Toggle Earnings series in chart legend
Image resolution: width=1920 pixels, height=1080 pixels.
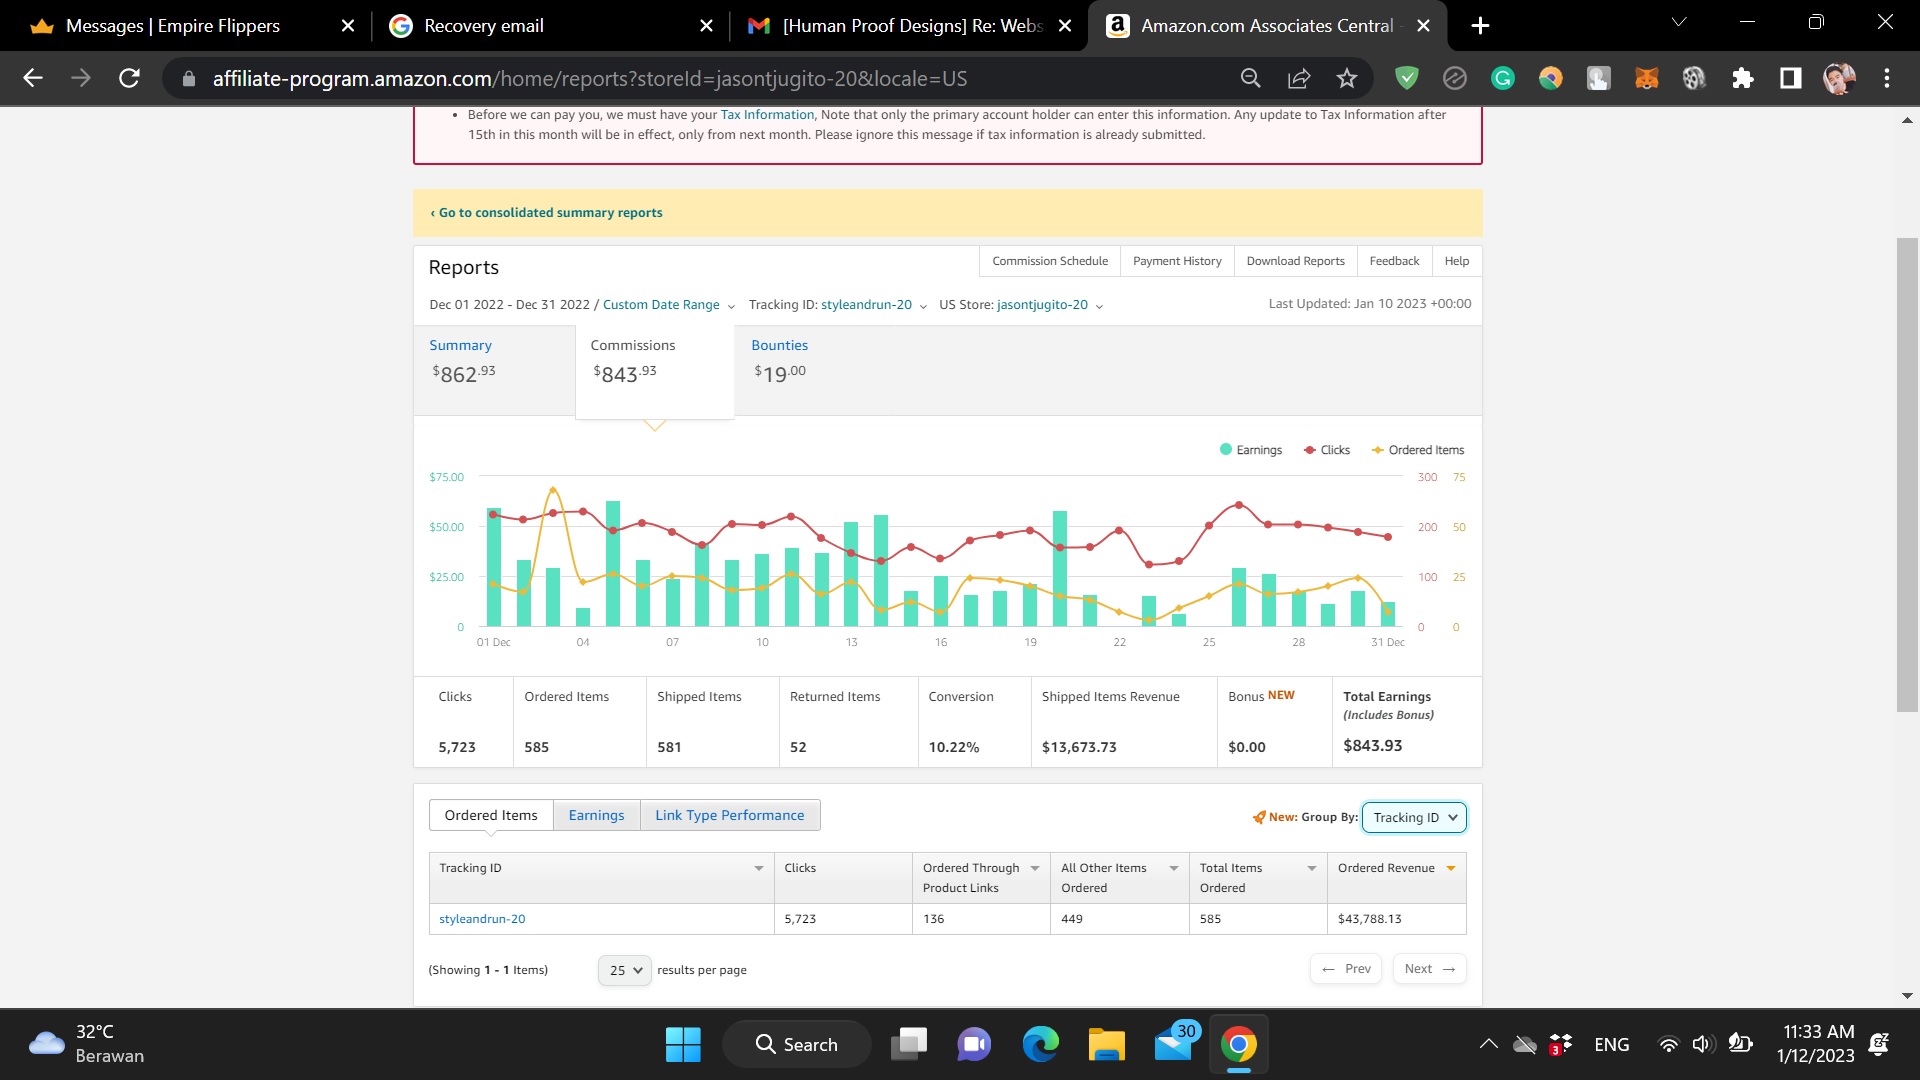(1250, 450)
